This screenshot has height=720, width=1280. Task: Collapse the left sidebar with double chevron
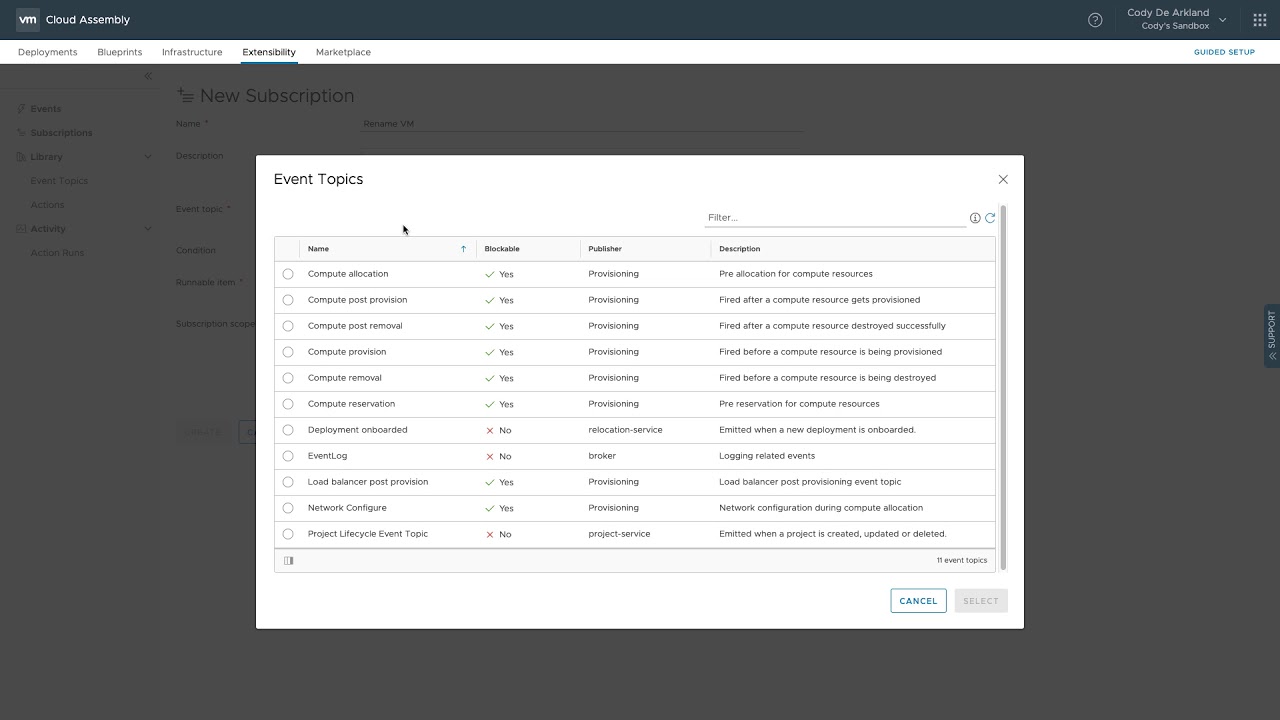148,76
